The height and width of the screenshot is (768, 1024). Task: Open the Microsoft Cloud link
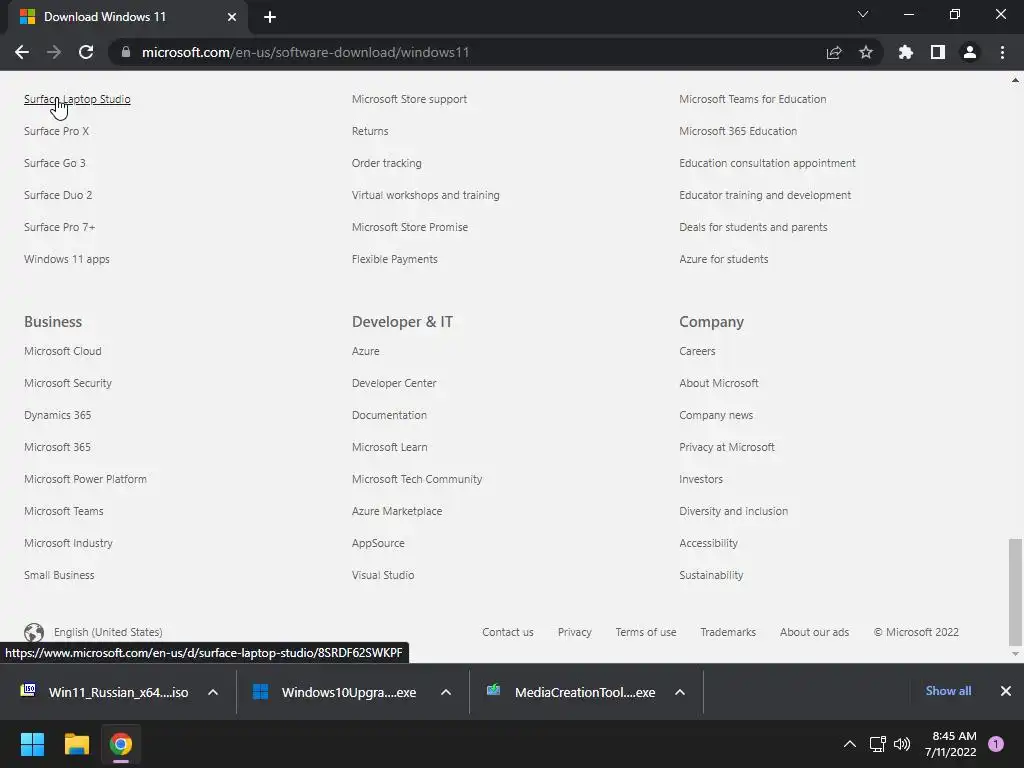point(63,351)
